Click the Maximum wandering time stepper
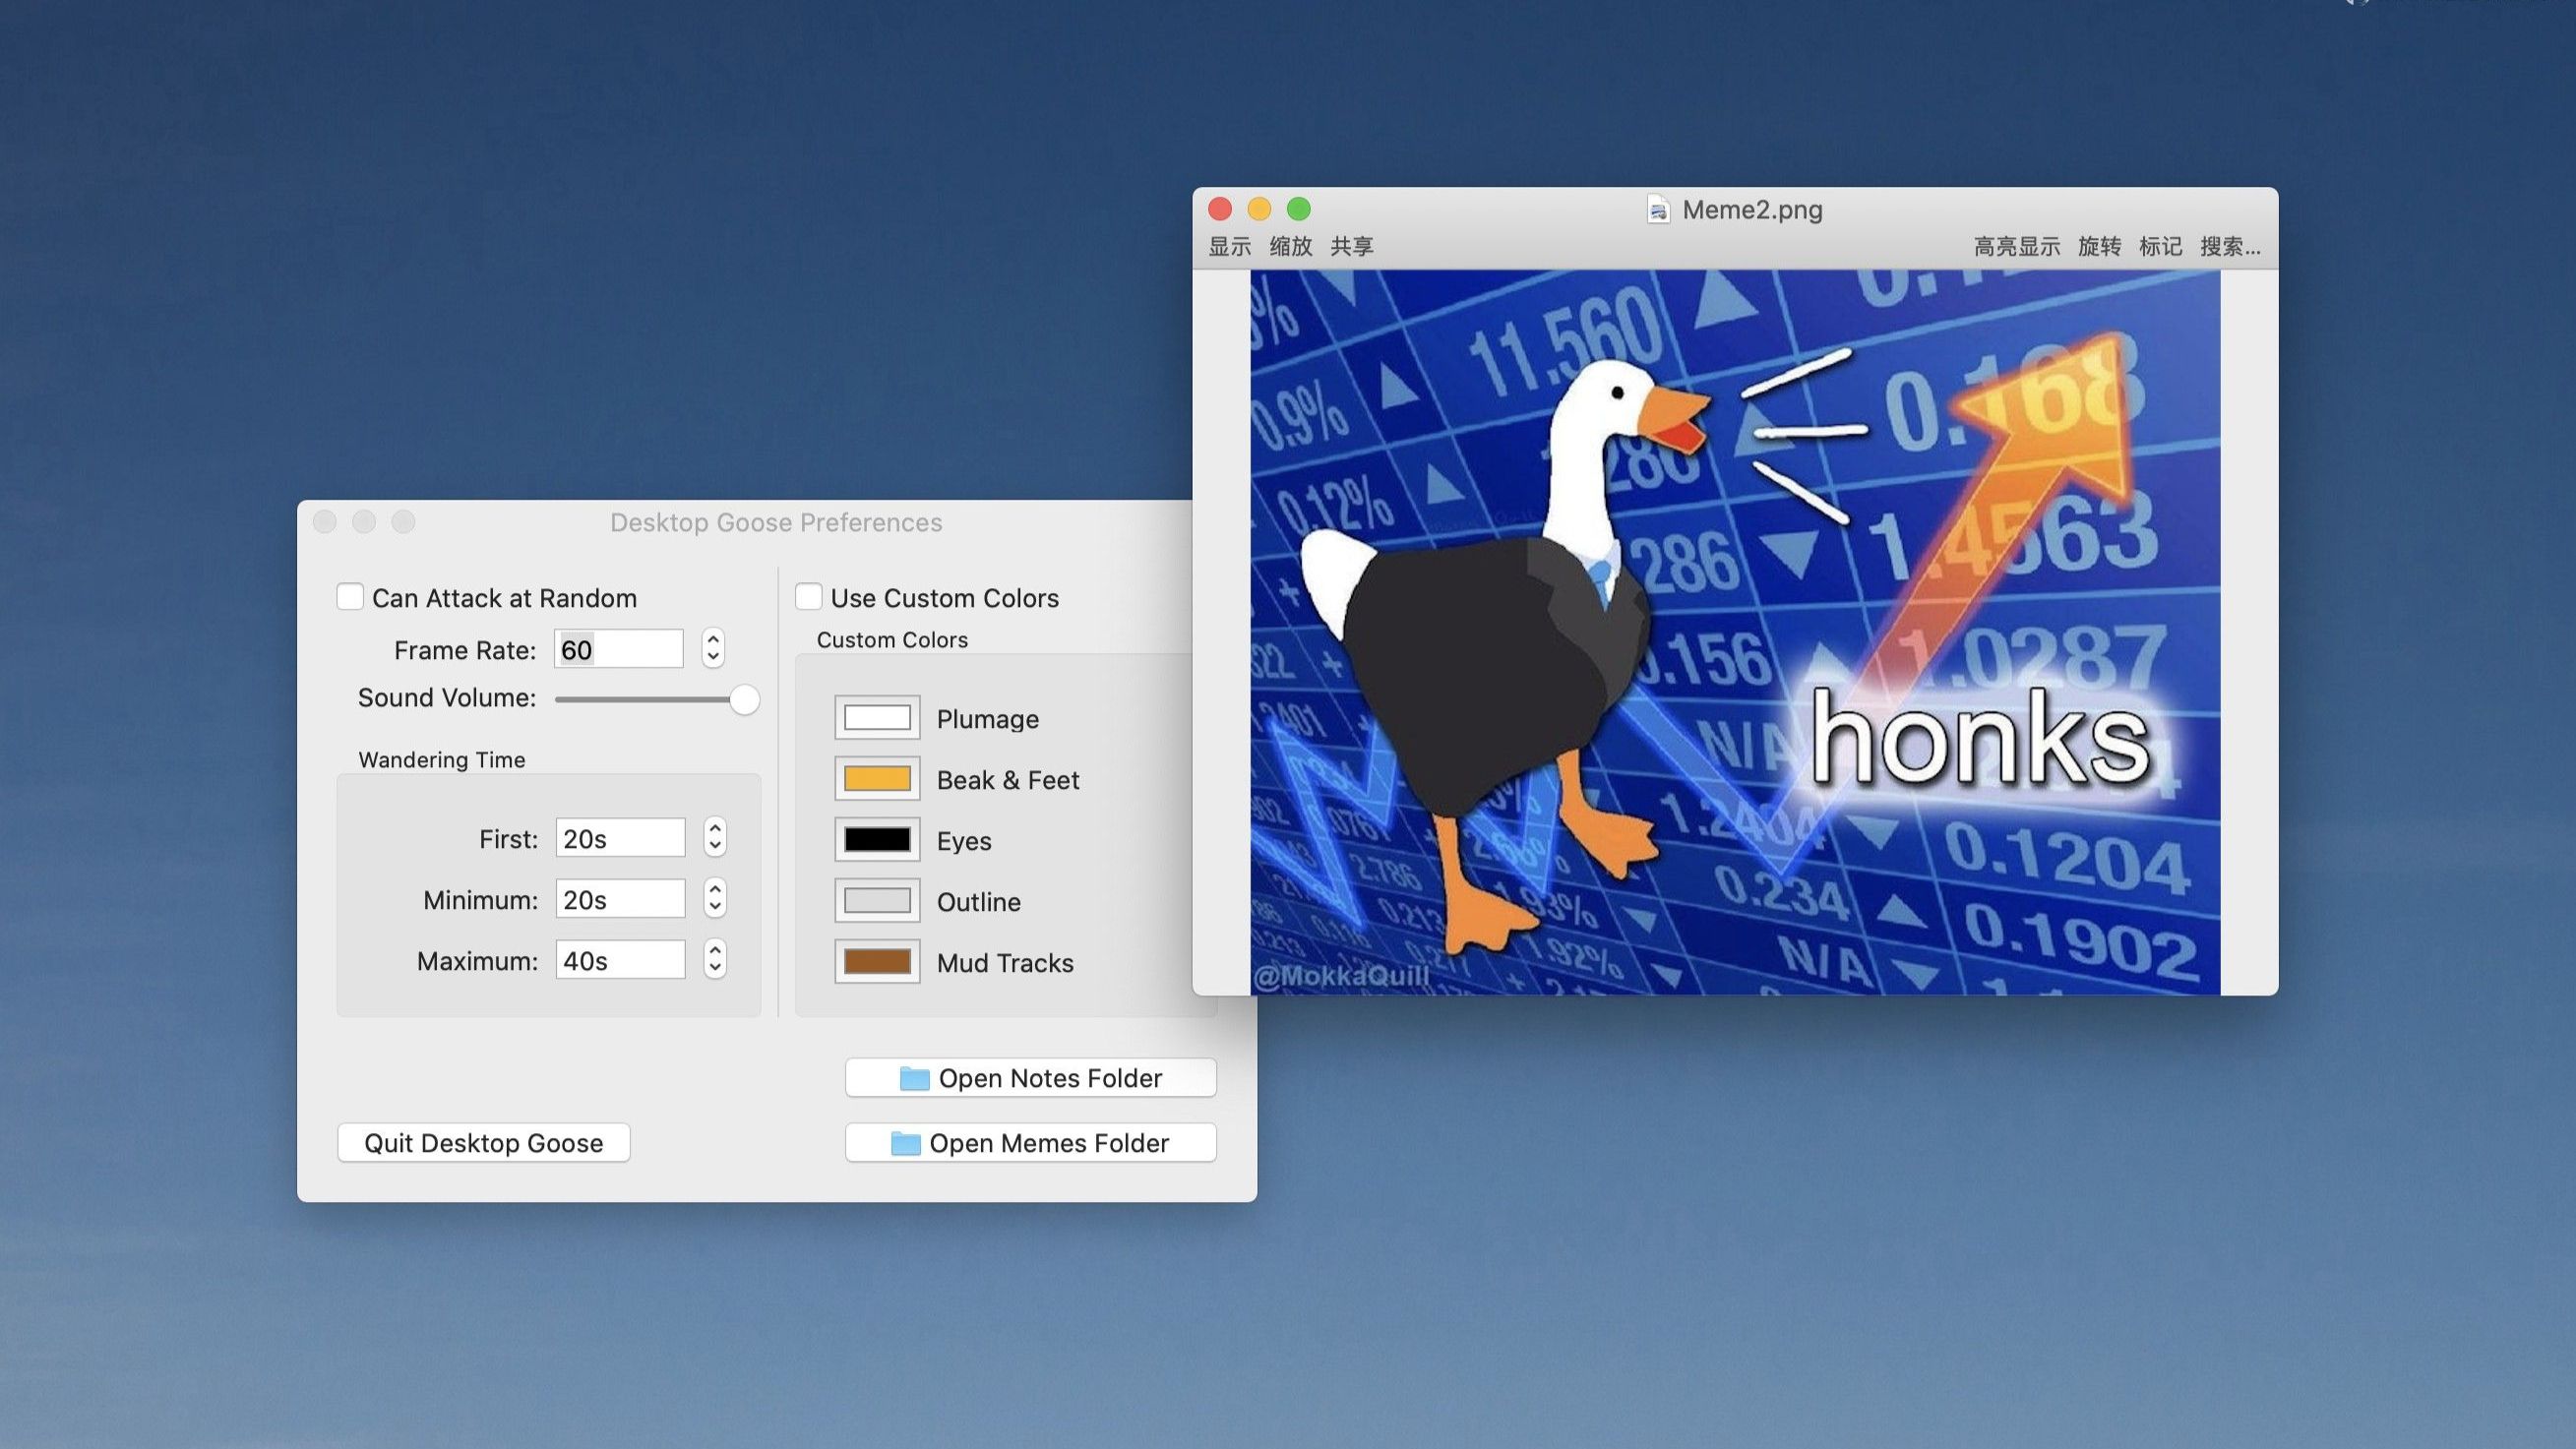The height and width of the screenshot is (1449, 2576). tap(714, 960)
